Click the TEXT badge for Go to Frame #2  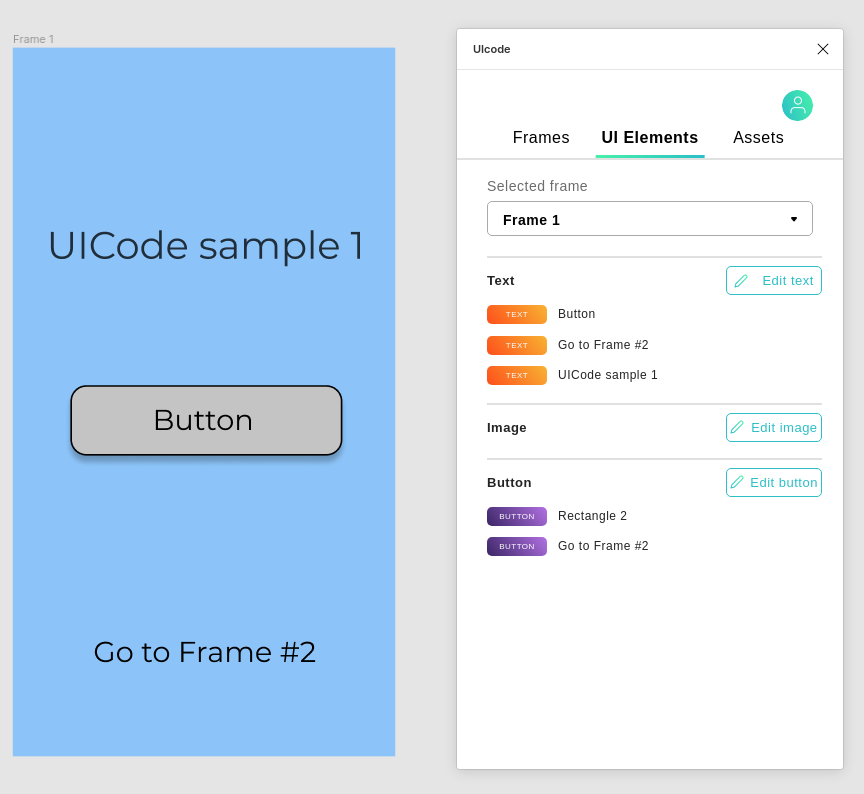pos(517,345)
